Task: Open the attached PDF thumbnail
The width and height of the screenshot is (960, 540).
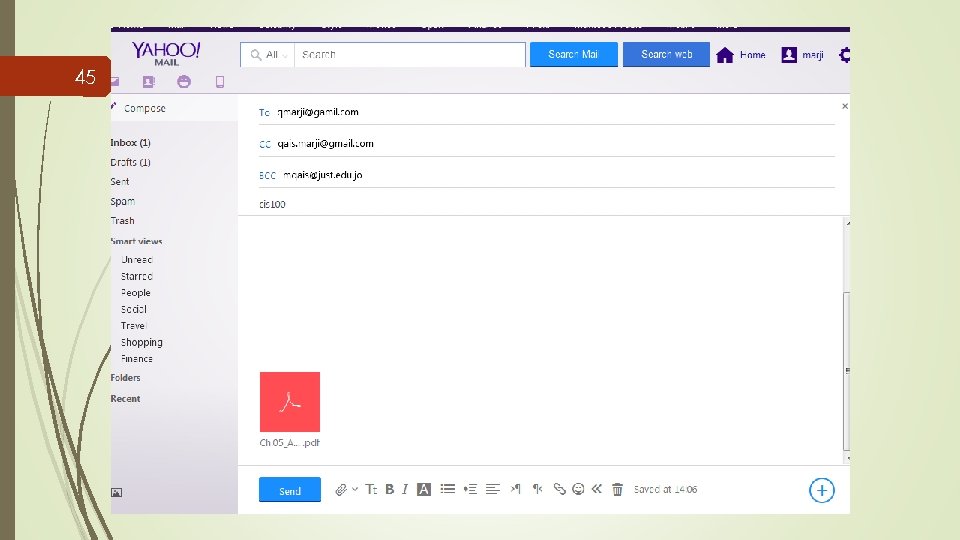Action: coord(290,402)
